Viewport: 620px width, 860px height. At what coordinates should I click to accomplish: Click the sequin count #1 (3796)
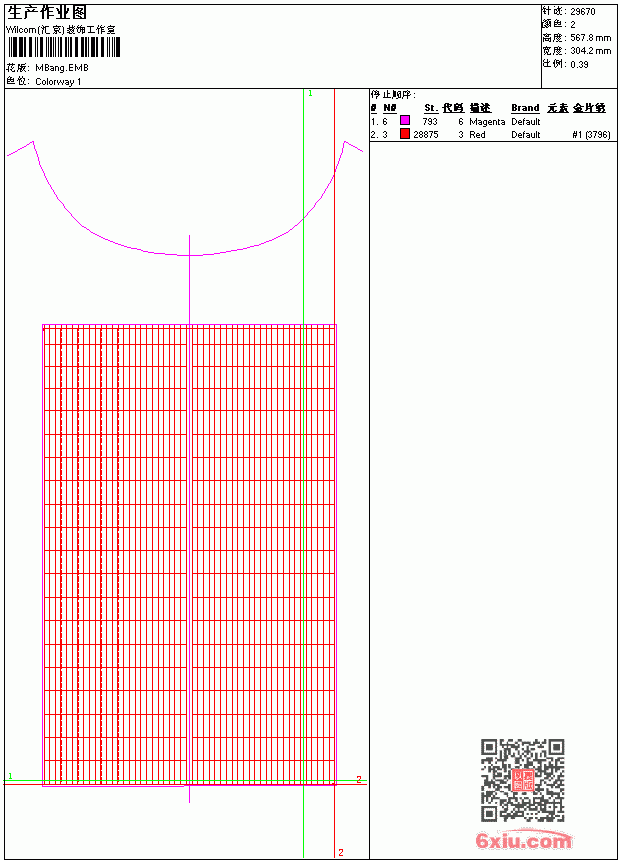(591, 134)
